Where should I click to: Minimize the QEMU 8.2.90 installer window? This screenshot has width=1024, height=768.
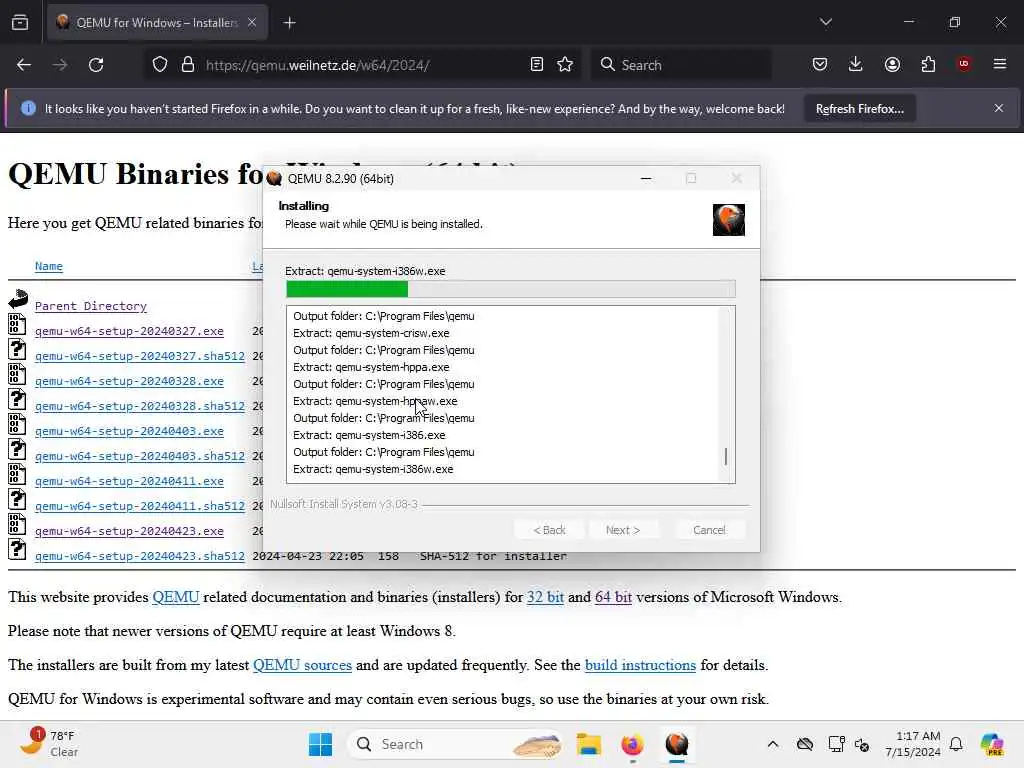click(646, 178)
